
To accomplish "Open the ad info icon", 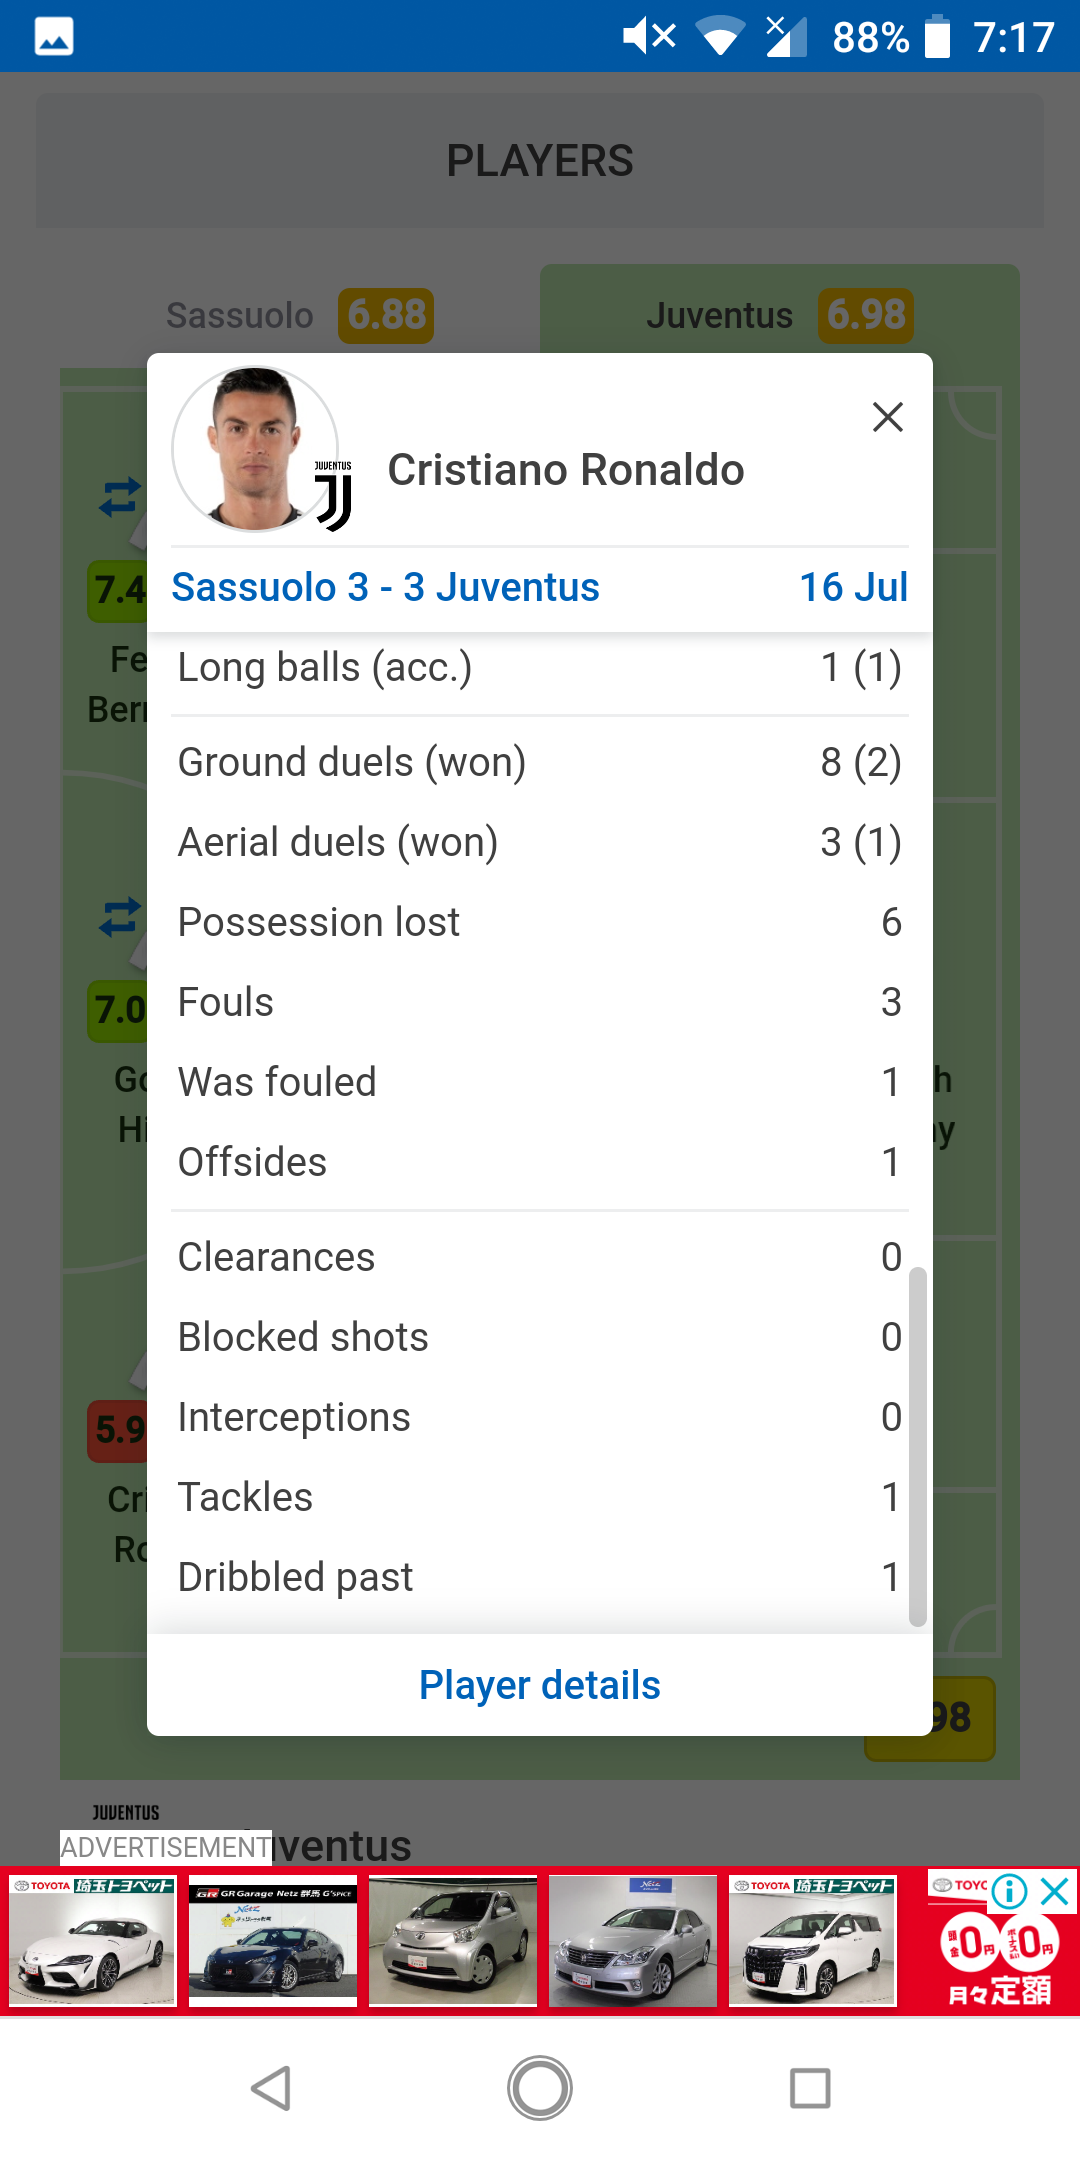I will pyautogui.click(x=1009, y=1891).
